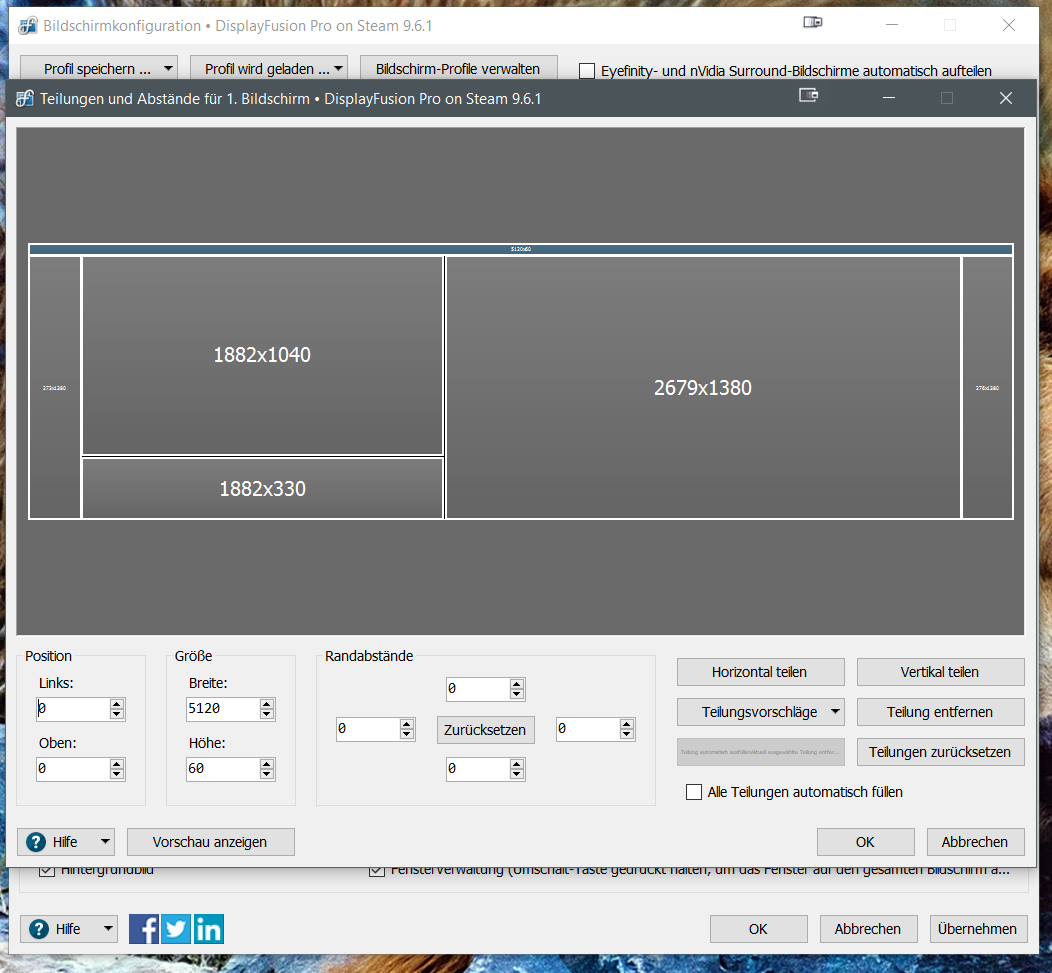Screen dimensions: 1052x973
Task: Click the Übernehmen button
Action: pyautogui.click(x=978, y=929)
